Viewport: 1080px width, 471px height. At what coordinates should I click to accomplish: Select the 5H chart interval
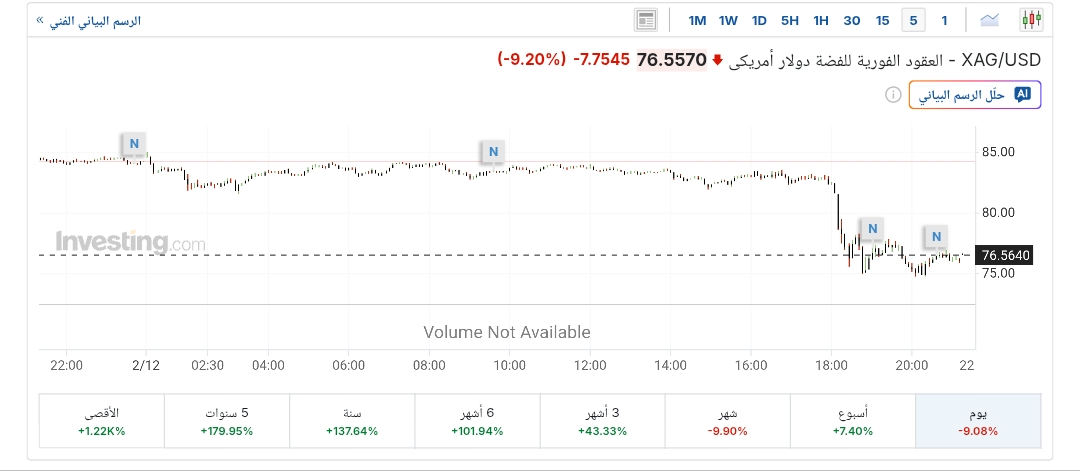[x=790, y=20]
